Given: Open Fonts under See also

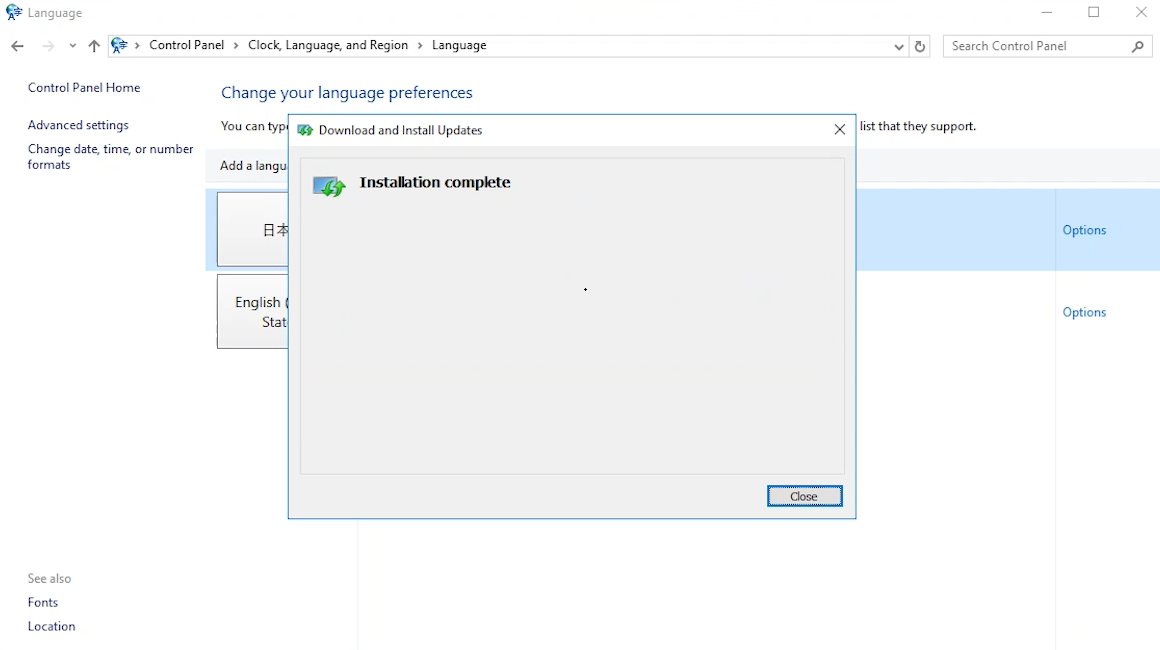Looking at the screenshot, I should 43,603.
